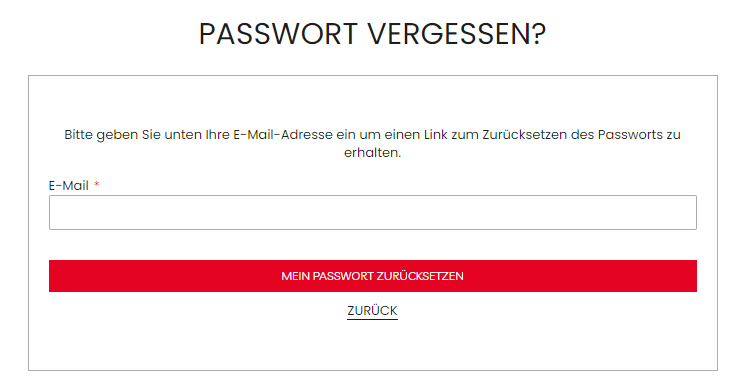Click into the E-Mail input field
The image size is (745, 381).
tap(372, 212)
